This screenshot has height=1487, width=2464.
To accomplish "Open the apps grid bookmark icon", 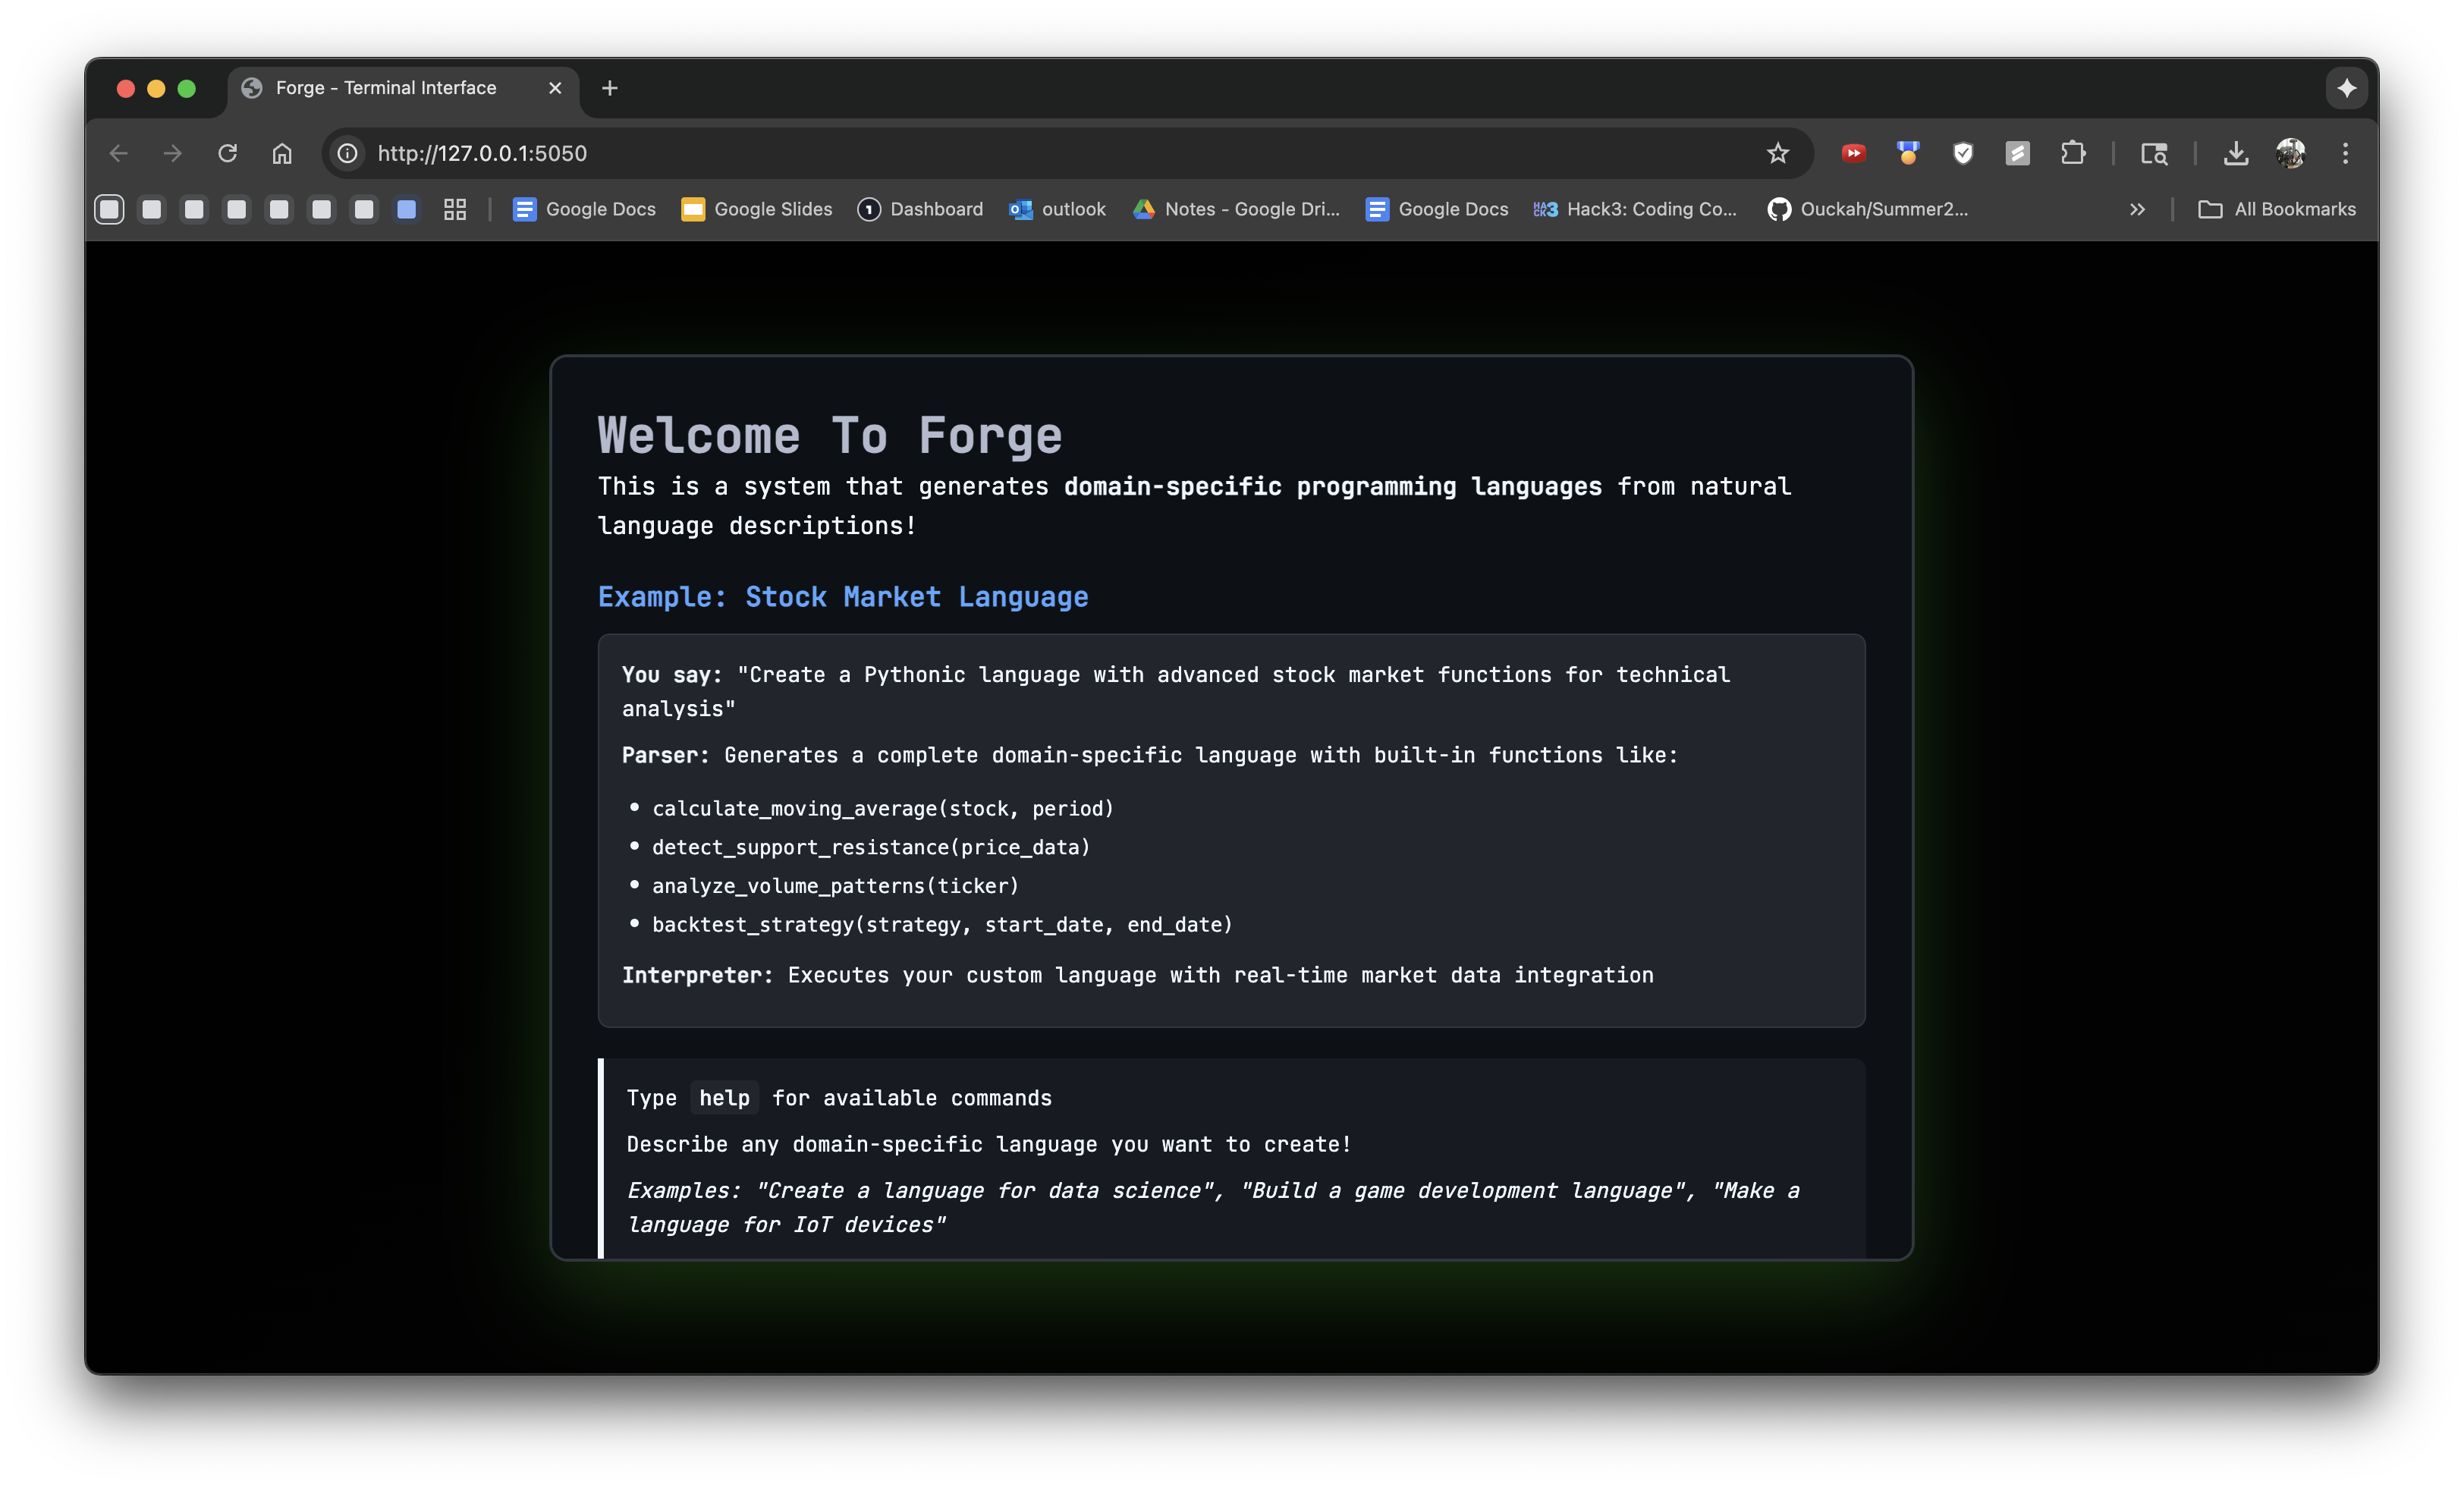I will click(x=455, y=209).
